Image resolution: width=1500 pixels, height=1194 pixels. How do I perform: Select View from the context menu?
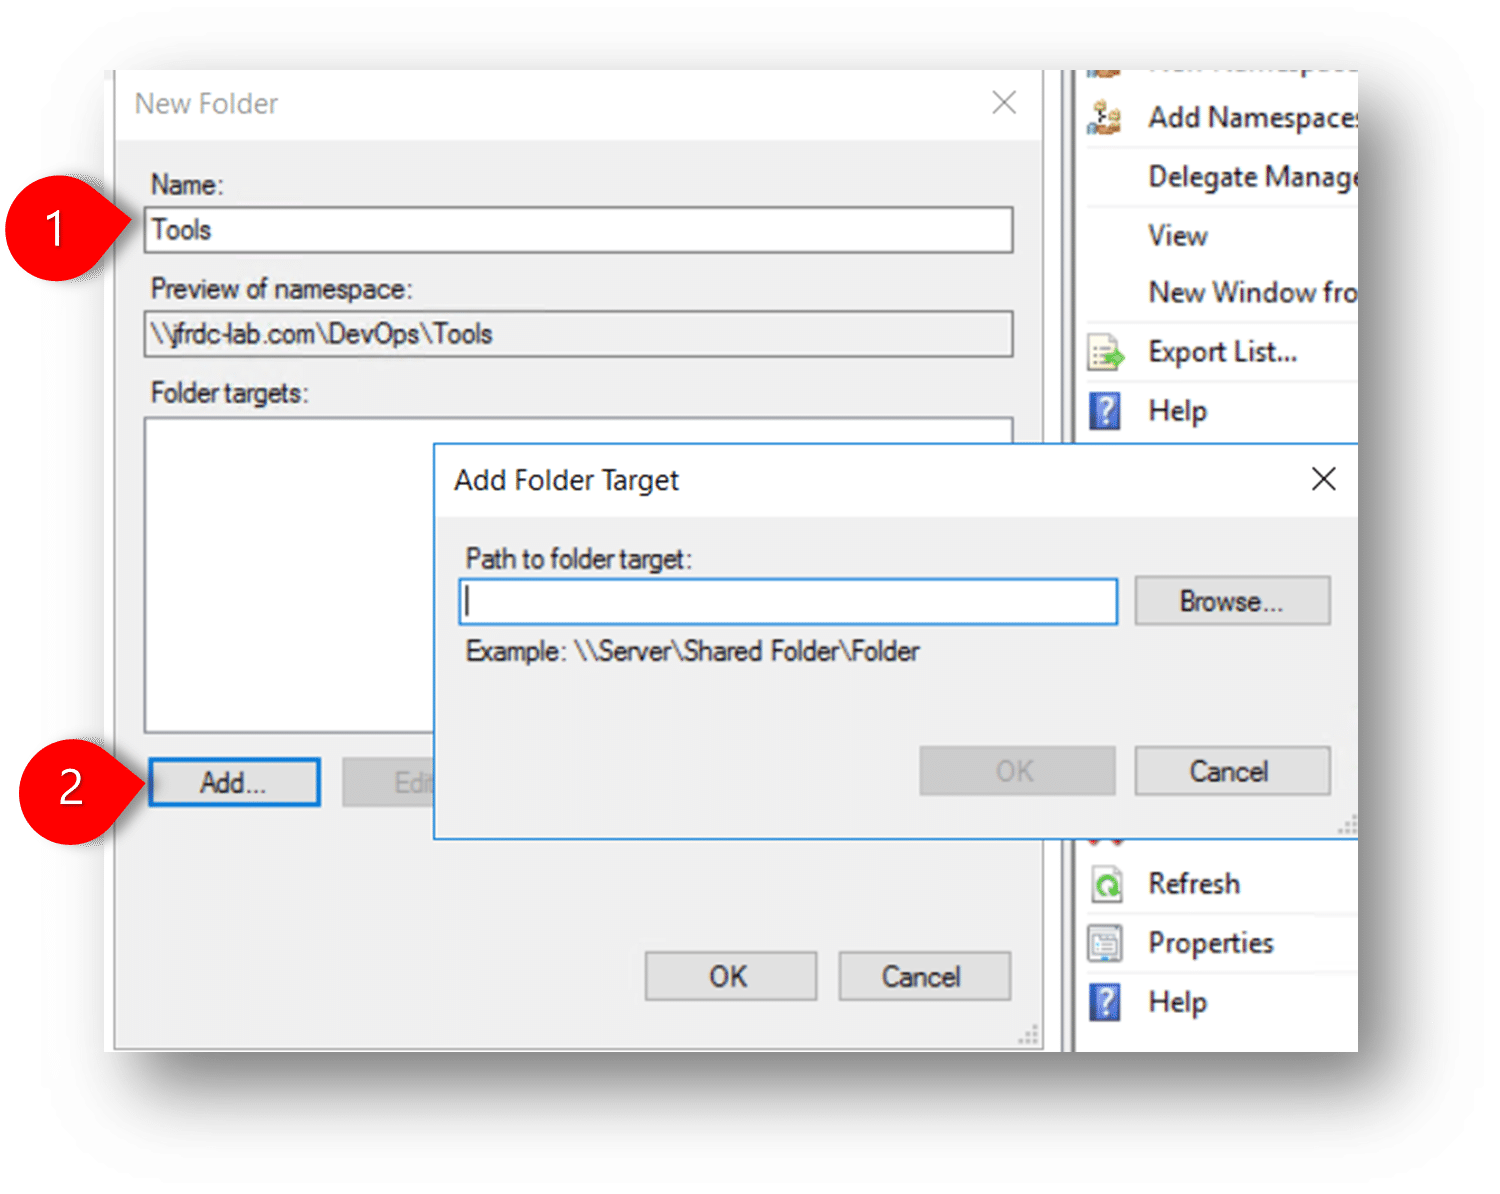tap(1178, 235)
